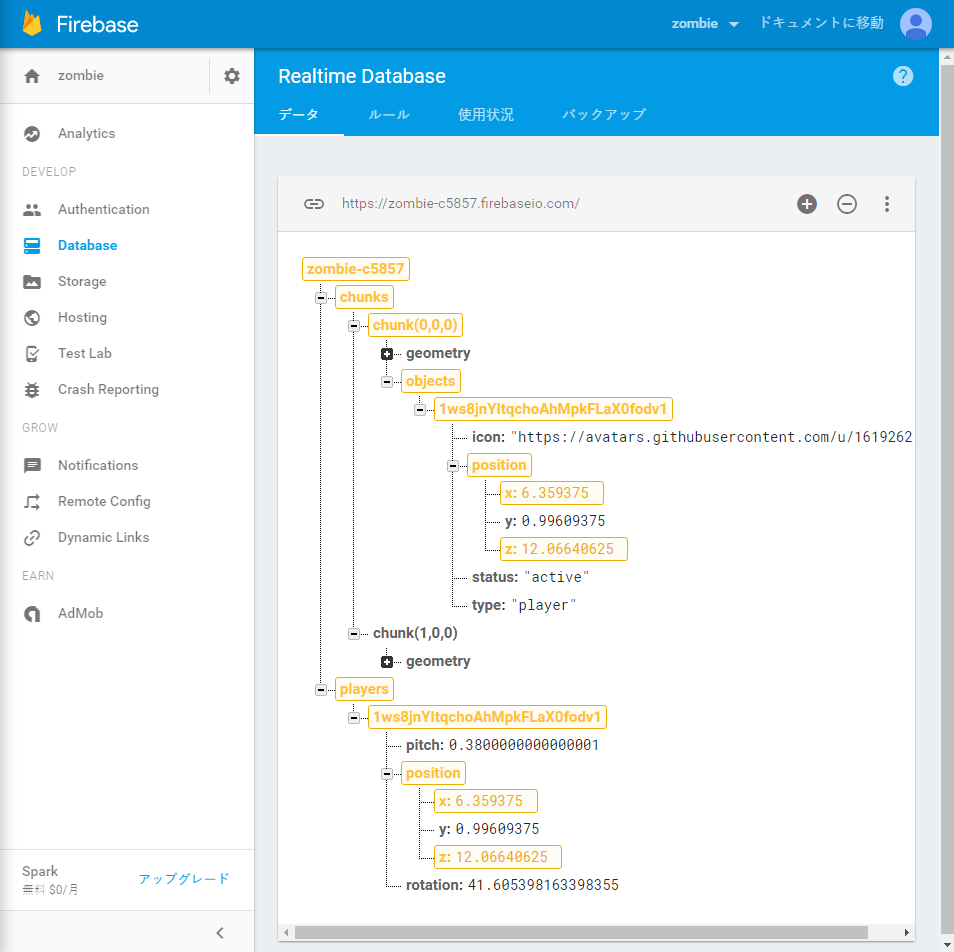
Task: Click the database URL text
Action: point(461,204)
